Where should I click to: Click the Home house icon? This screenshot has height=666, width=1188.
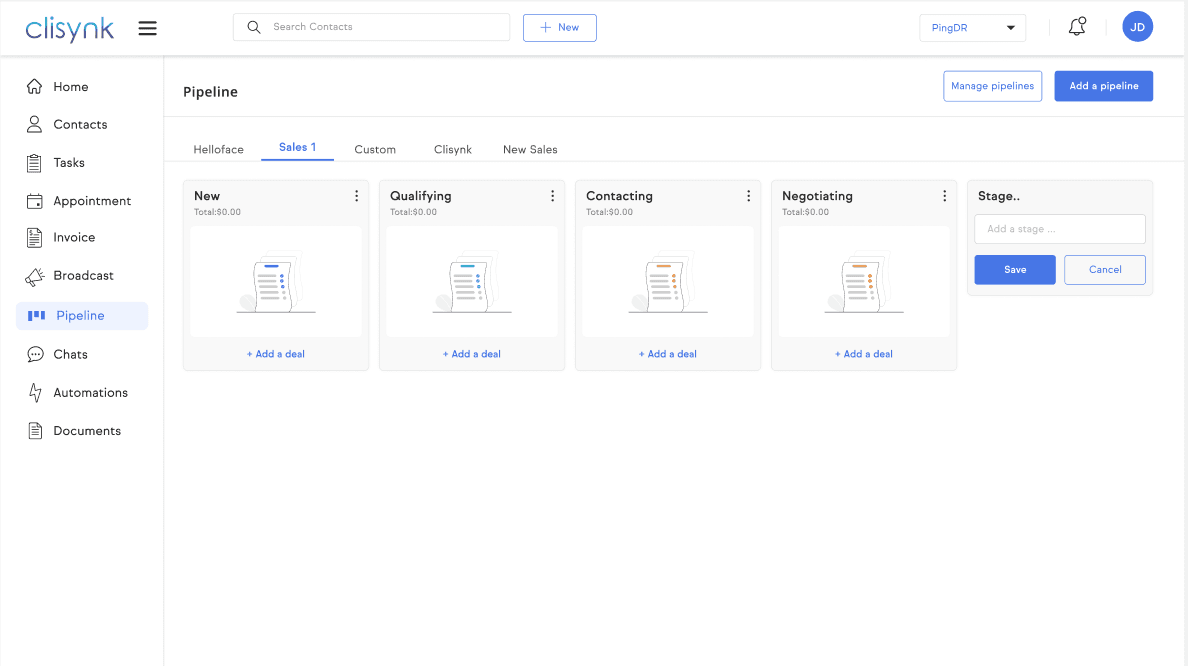pyautogui.click(x=34, y=86)
